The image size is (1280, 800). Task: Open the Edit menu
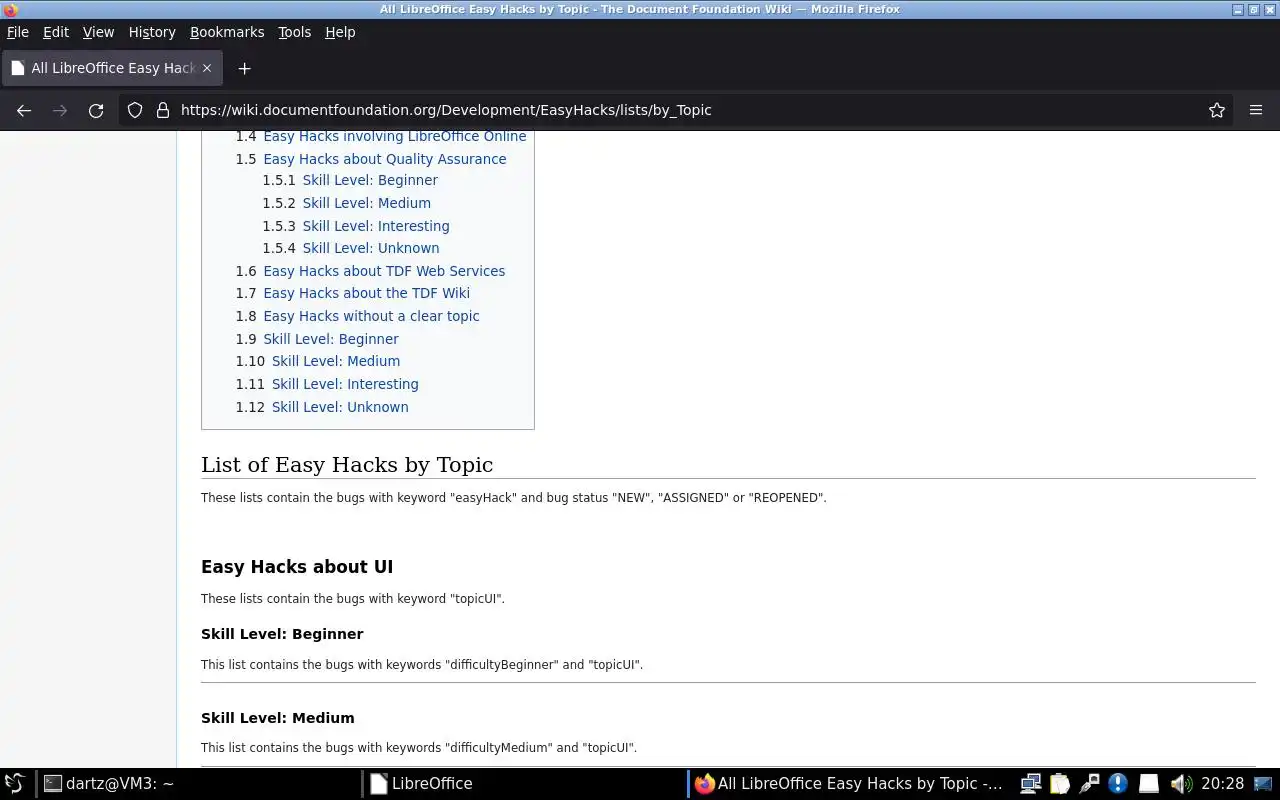click(56, 32)
